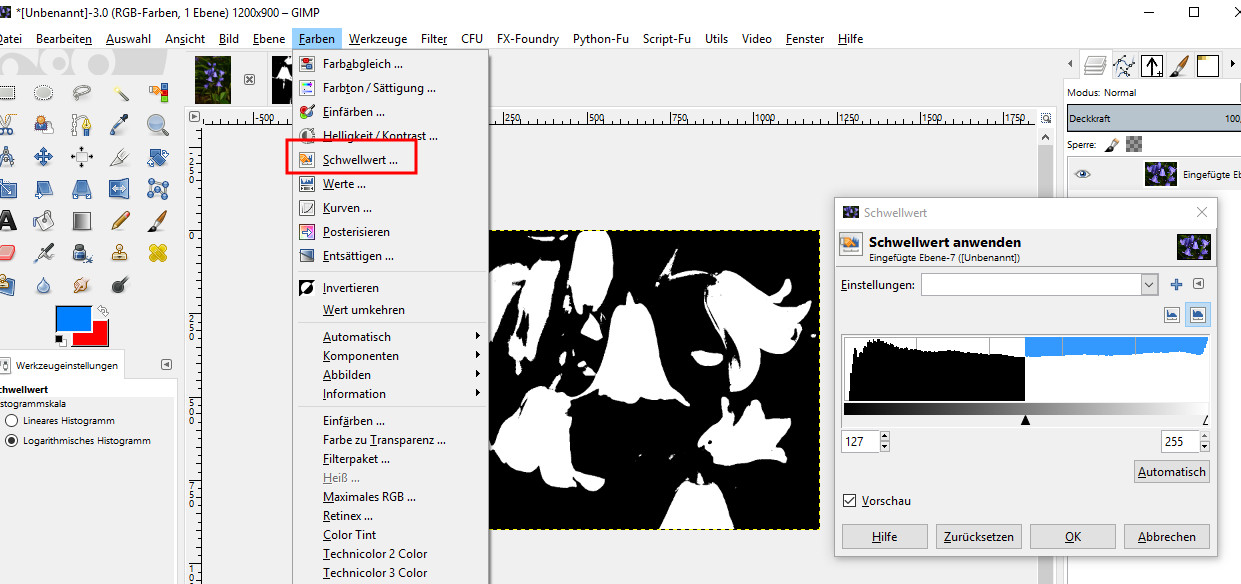Toggle the Vorschau preview checkbox

(x=850, y=500)
